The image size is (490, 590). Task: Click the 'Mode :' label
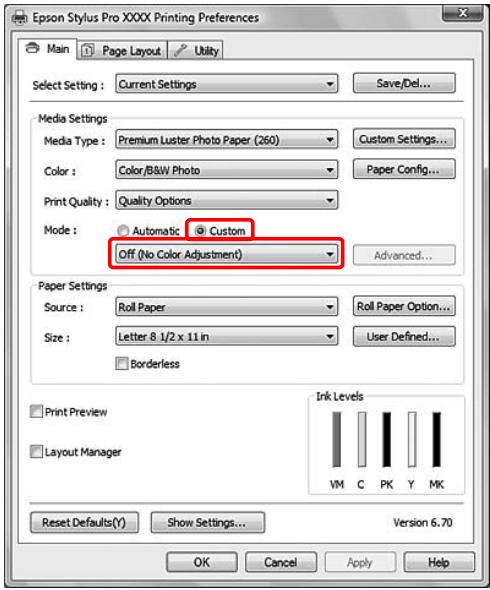[61, 230]
